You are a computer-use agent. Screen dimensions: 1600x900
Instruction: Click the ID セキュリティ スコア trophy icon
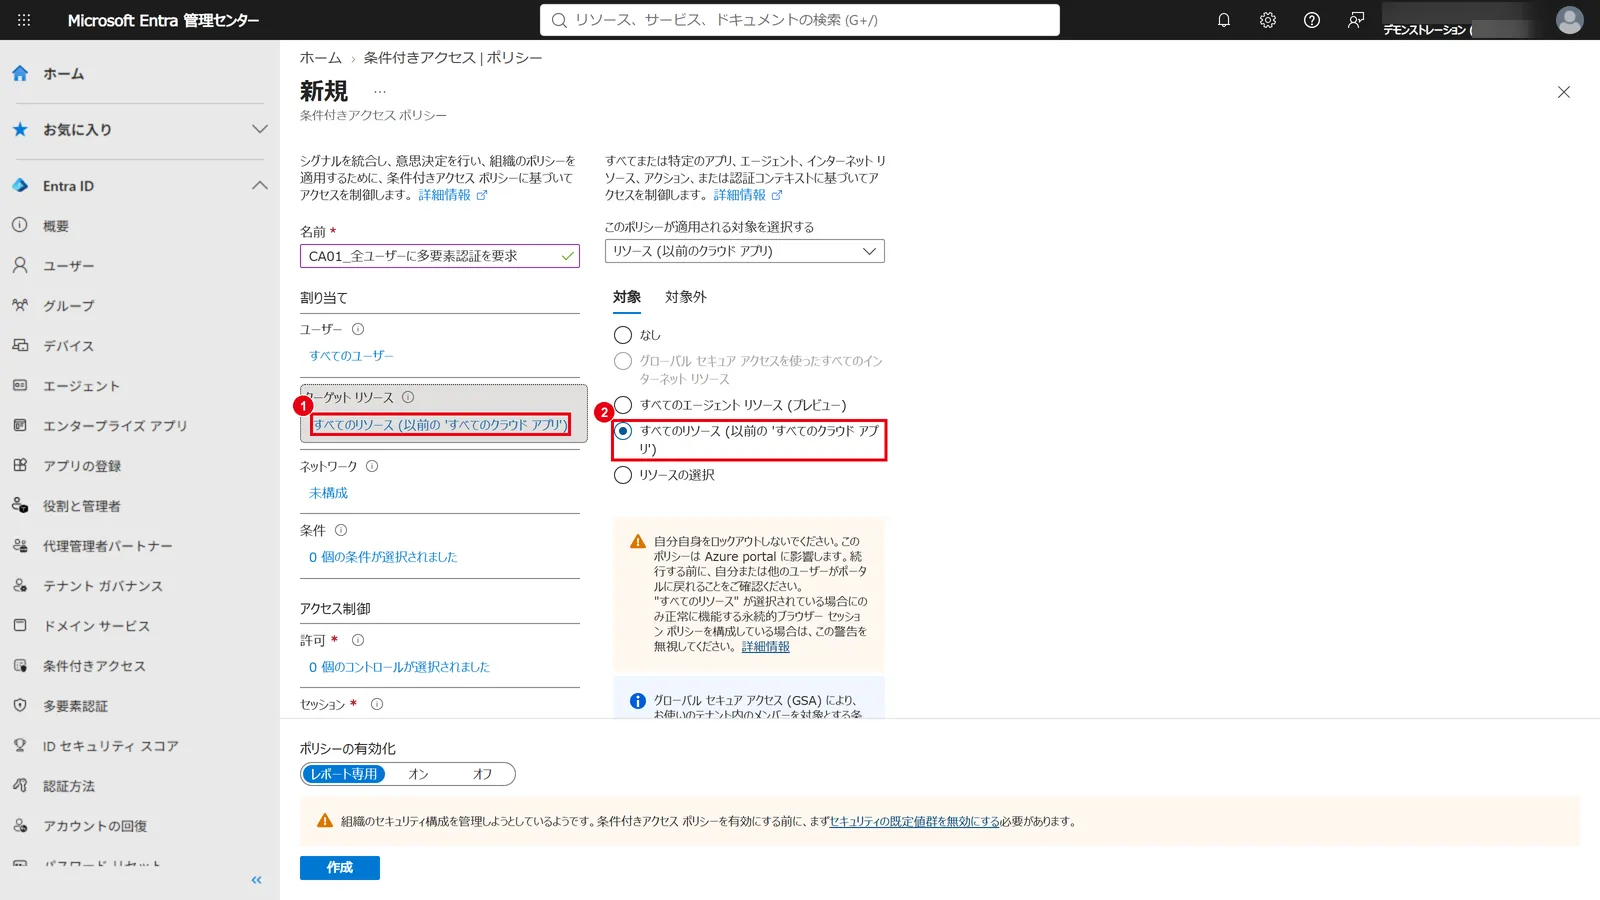coord(20,745)
